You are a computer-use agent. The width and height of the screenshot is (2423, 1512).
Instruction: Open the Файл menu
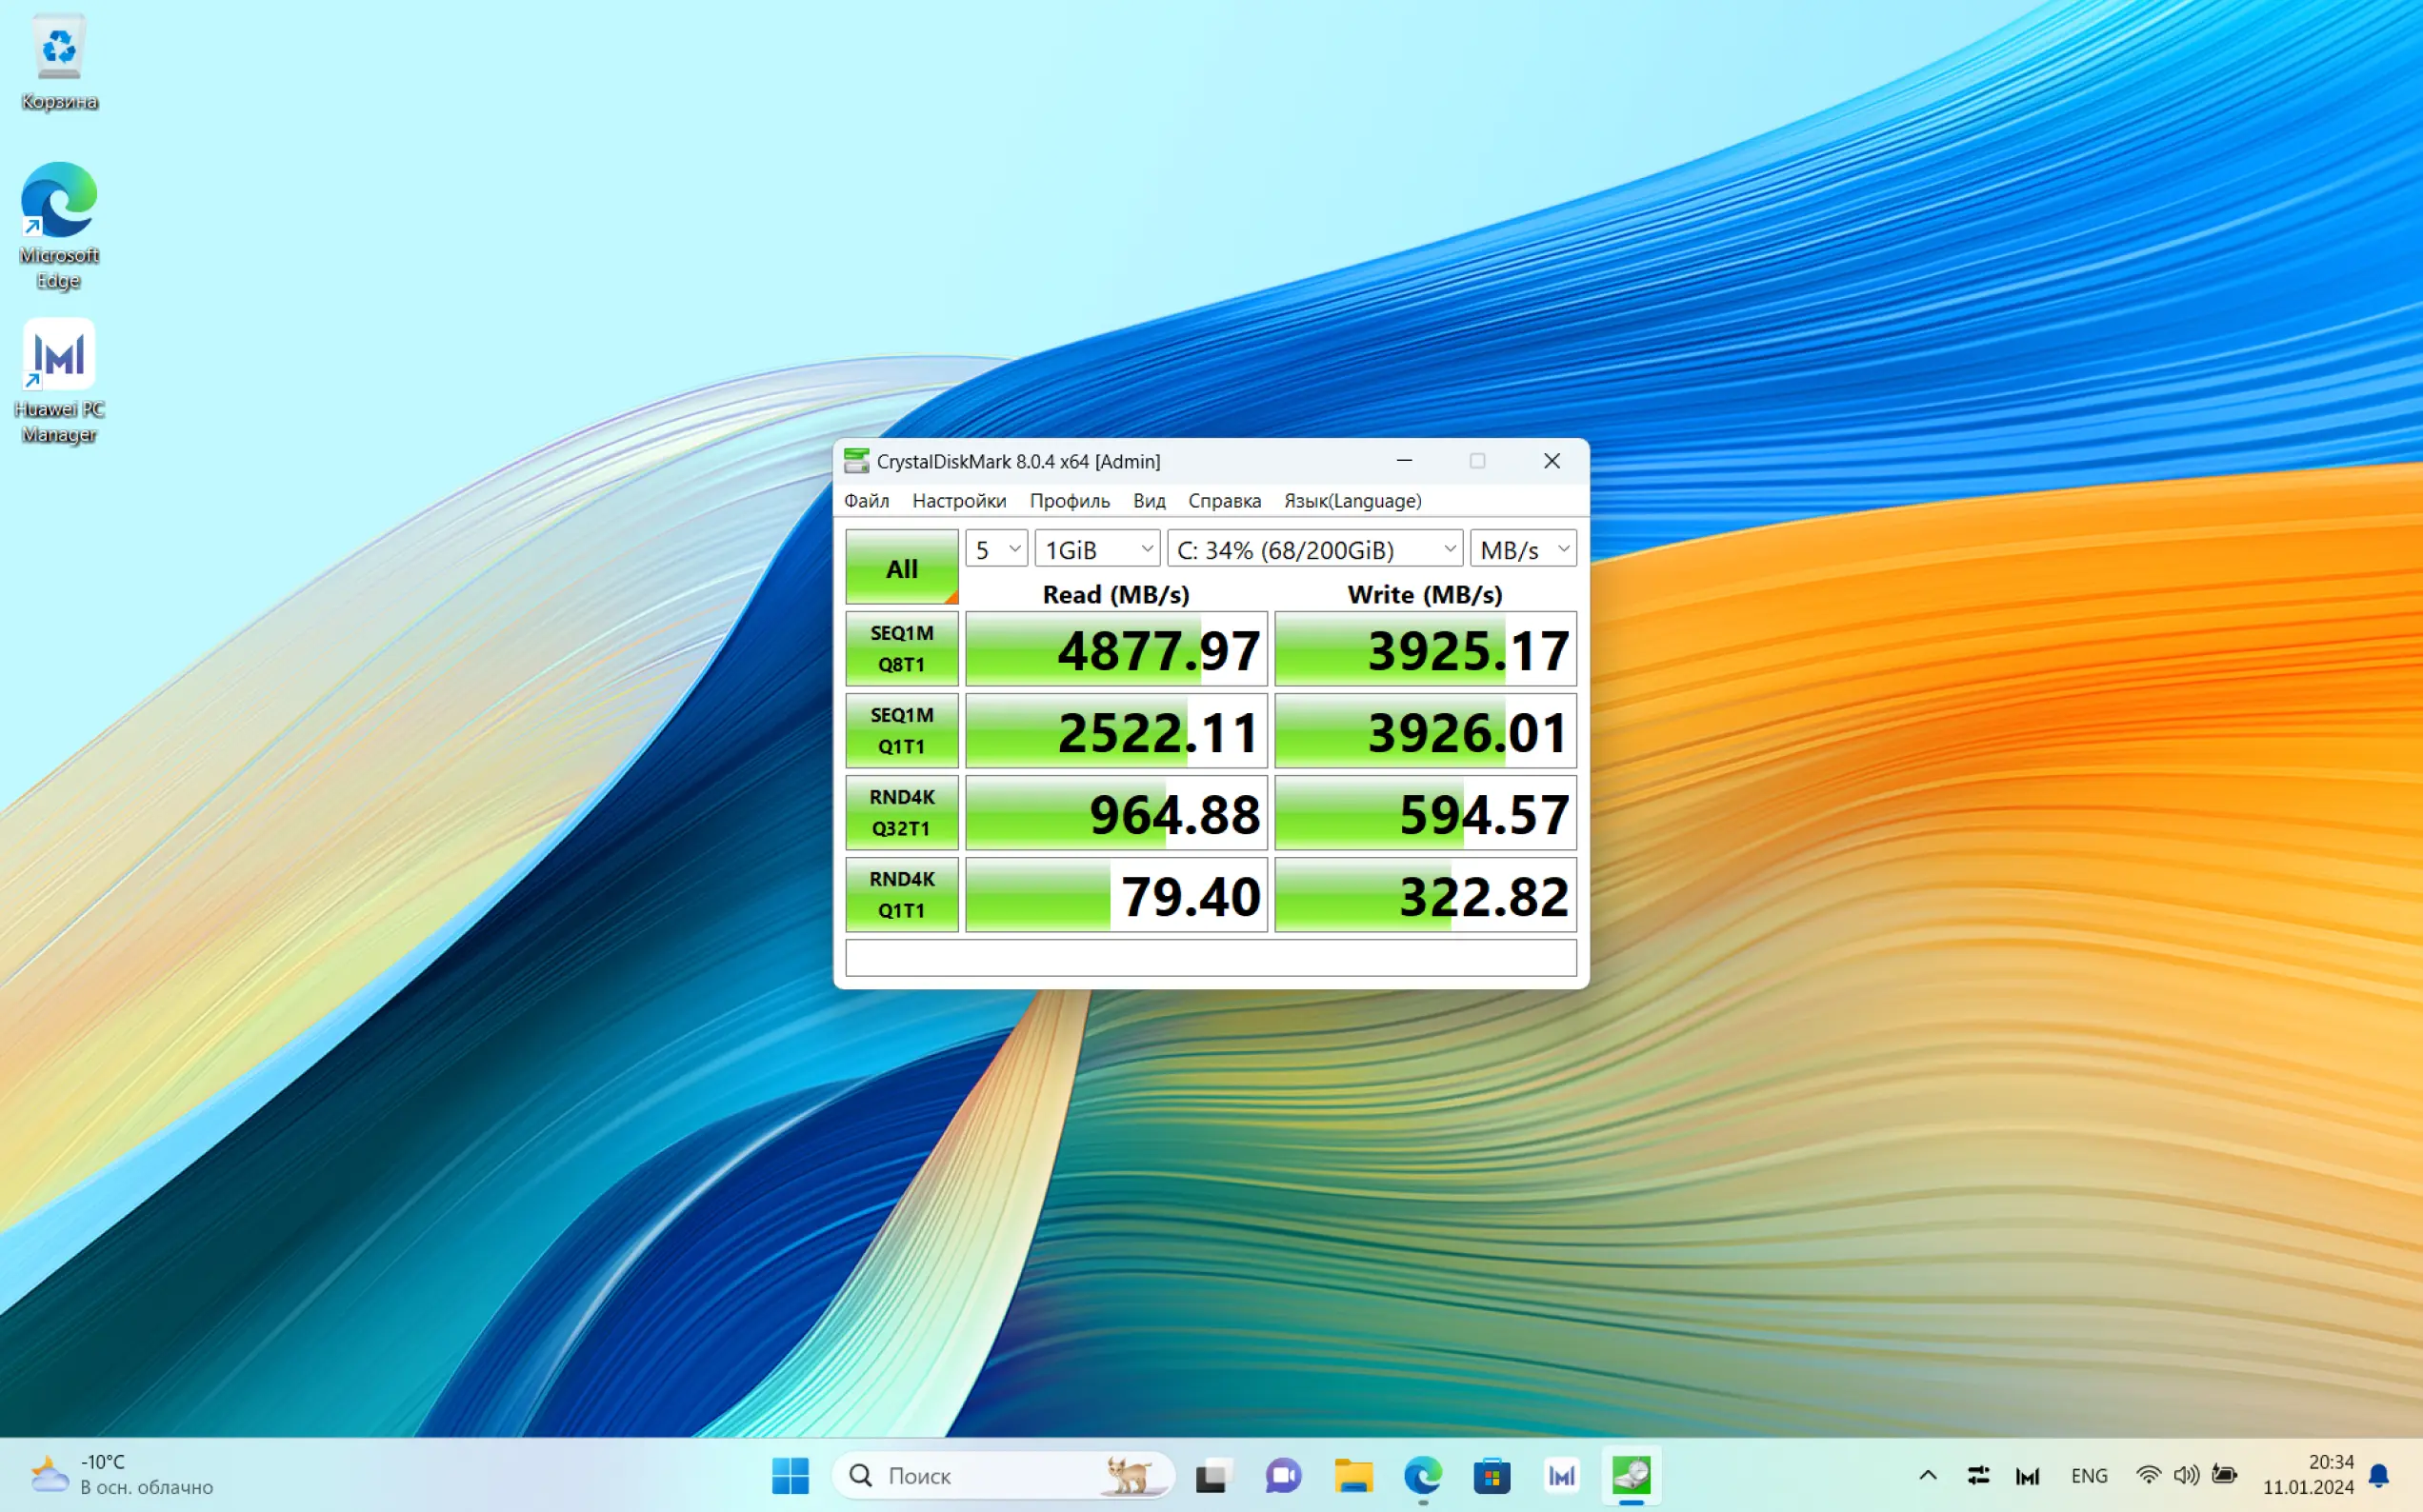click(x=866, y=501)
